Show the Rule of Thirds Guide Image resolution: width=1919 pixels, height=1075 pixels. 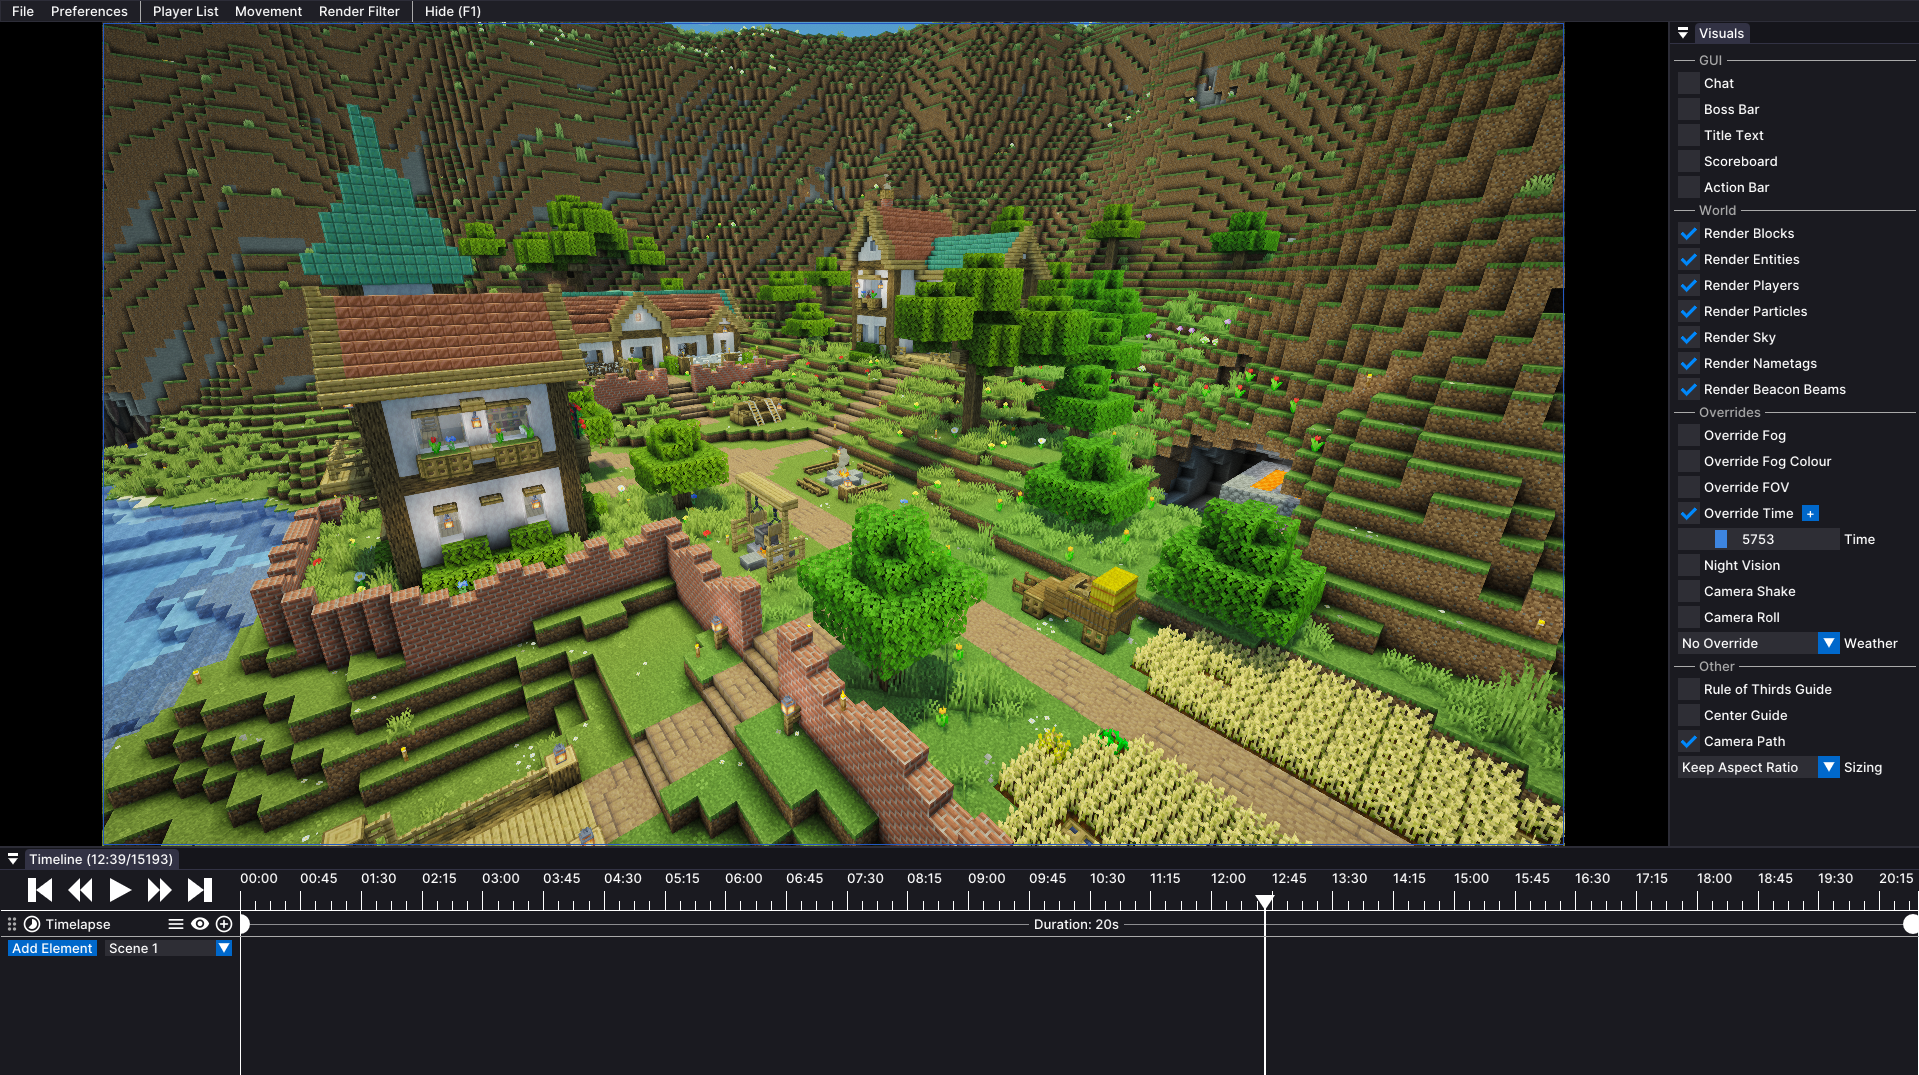[x=1689, y=689]
